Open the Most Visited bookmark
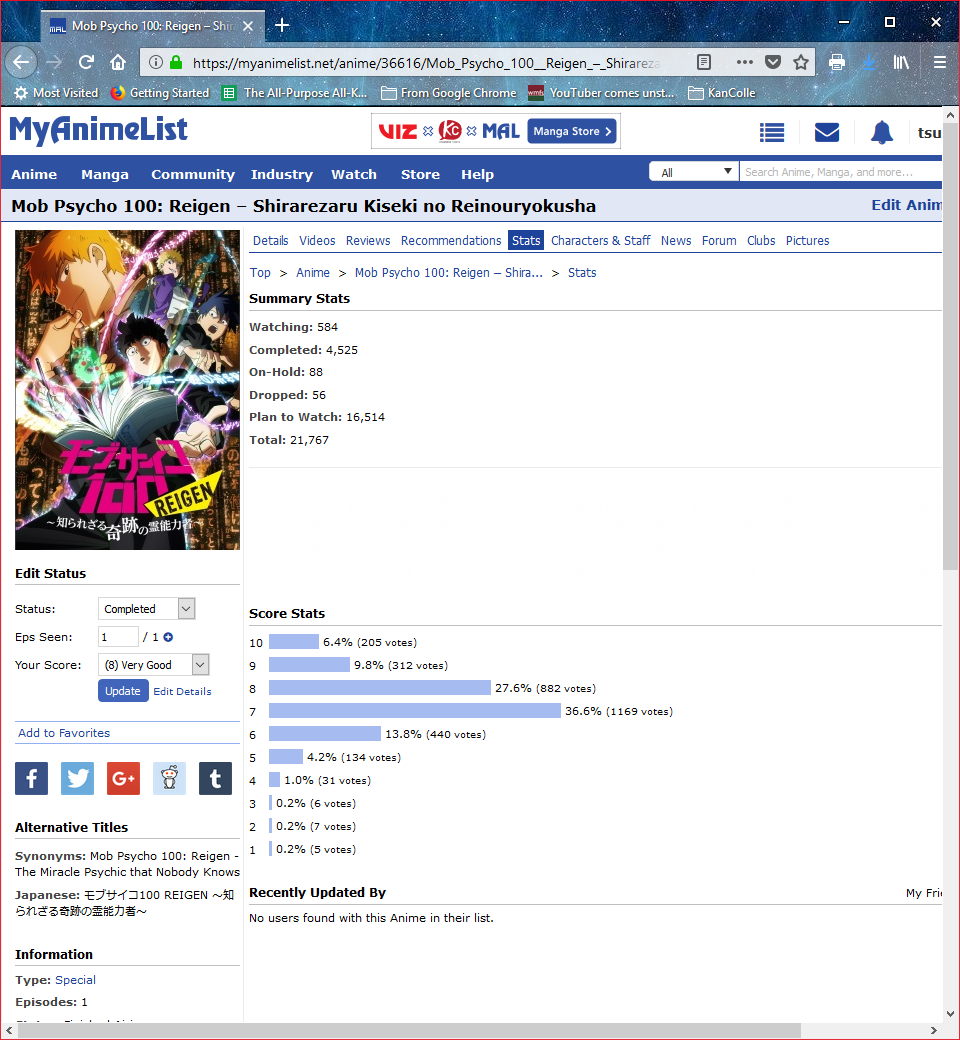The width and height of the screenshot is (960, 1040). [56, 93]
